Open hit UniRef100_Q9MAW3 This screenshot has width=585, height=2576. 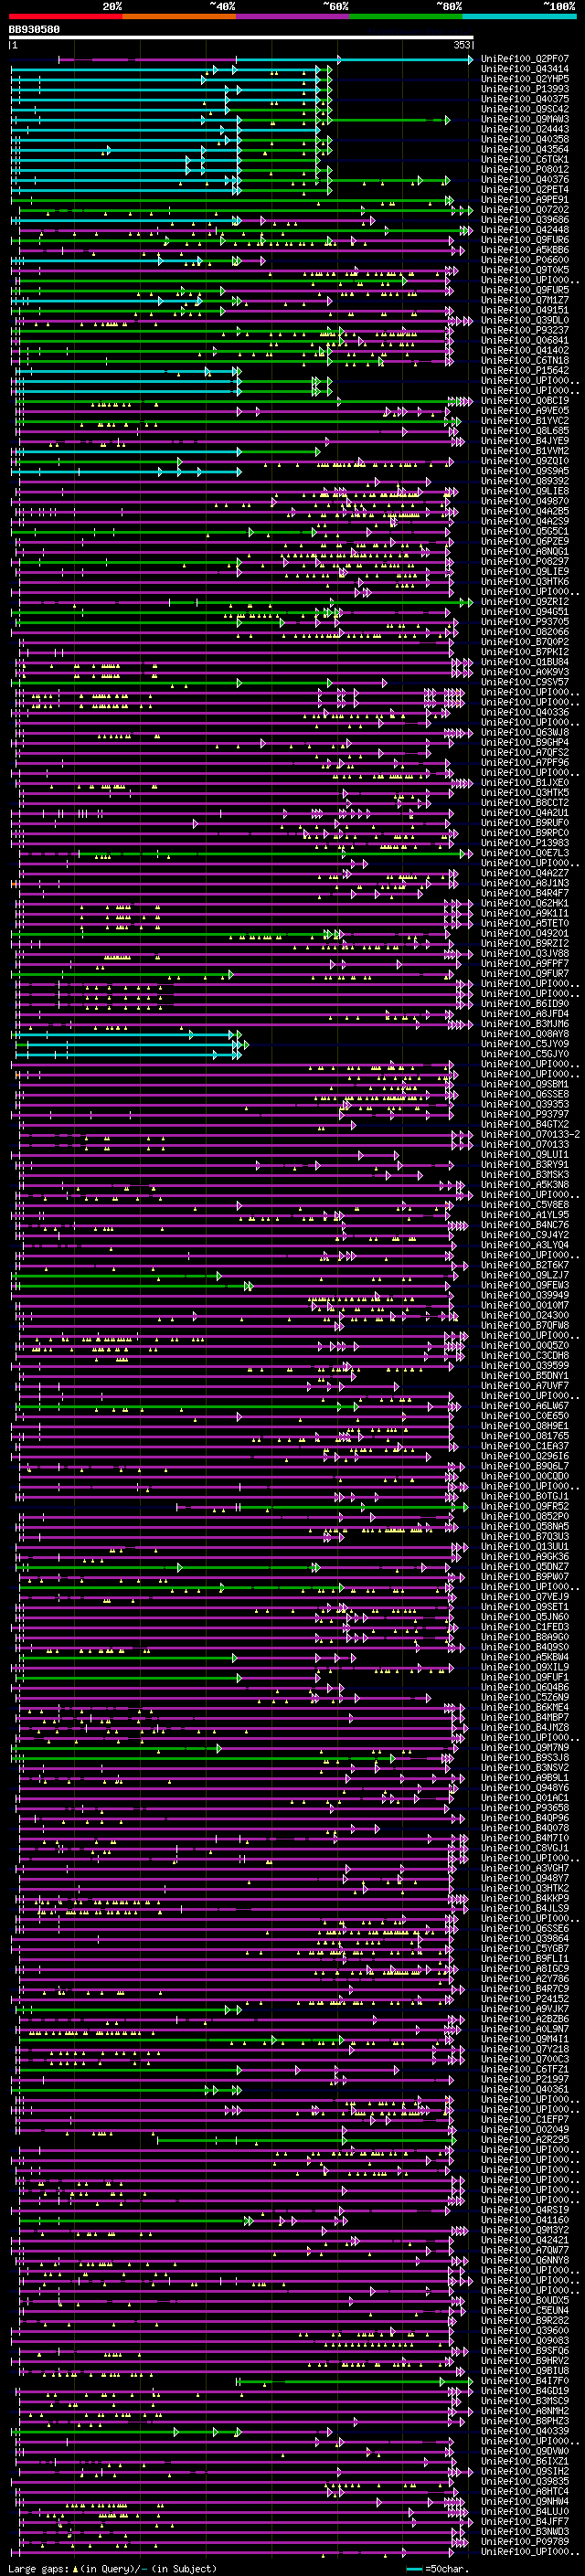[524, 119]
